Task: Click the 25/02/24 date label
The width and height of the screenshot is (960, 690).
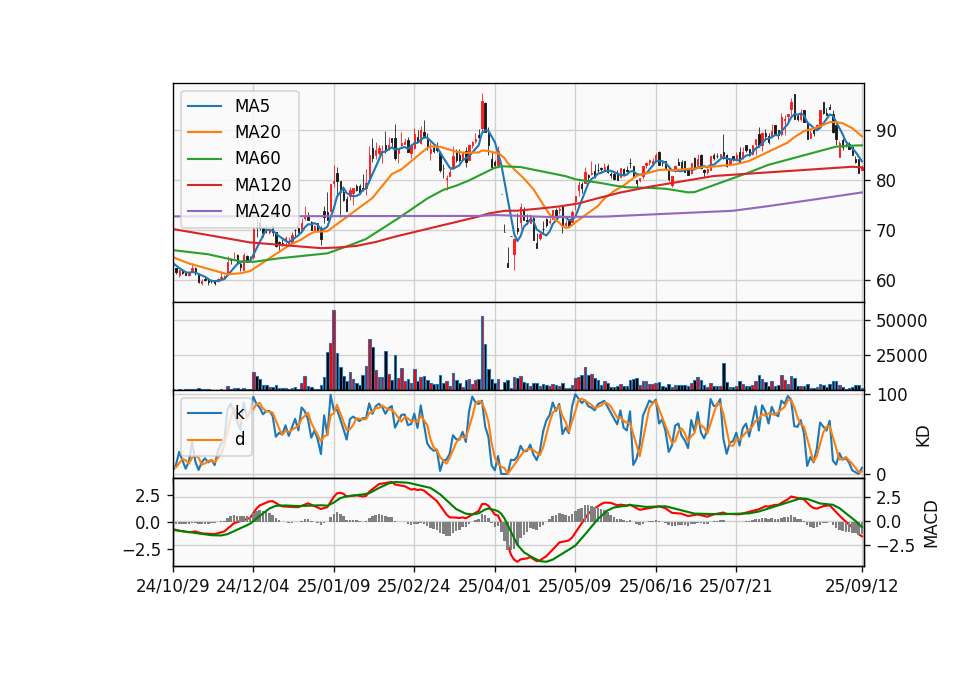Action: point(414,586)
